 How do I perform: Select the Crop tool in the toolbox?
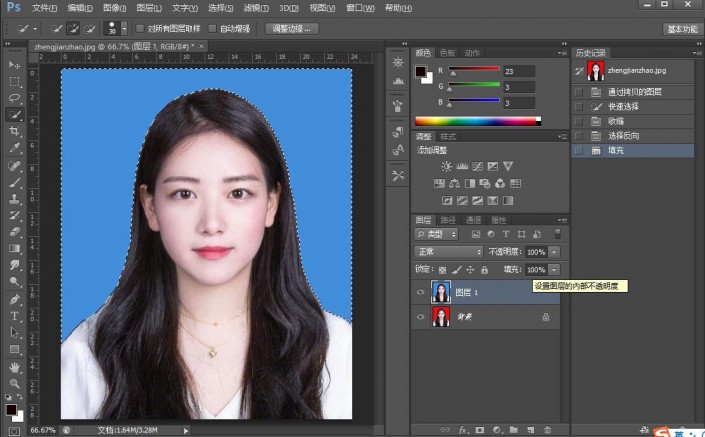15,131
